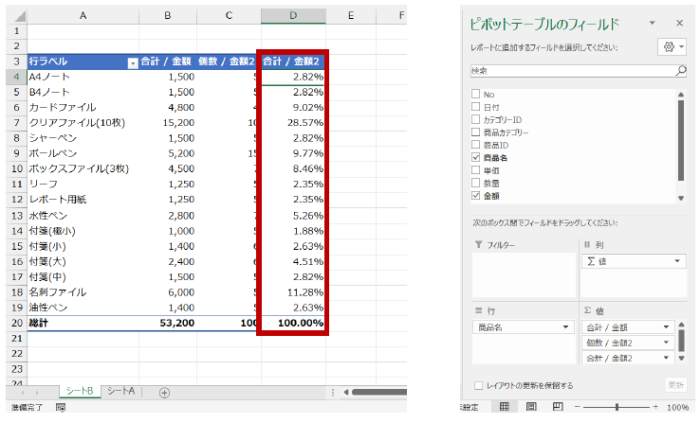The width and height of the screenshot is (700, 423).
Task: Click the field search input box
Action: 570,71
